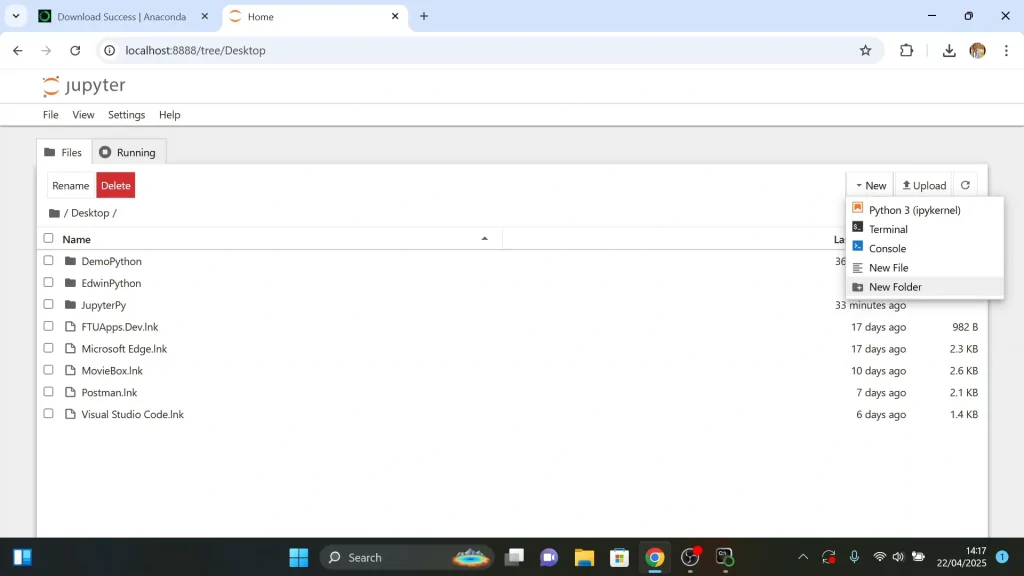This screenshot has height=576, width=1024.
Task: Open the Visual Studio Code.lnk link
Action: (133, 414)
